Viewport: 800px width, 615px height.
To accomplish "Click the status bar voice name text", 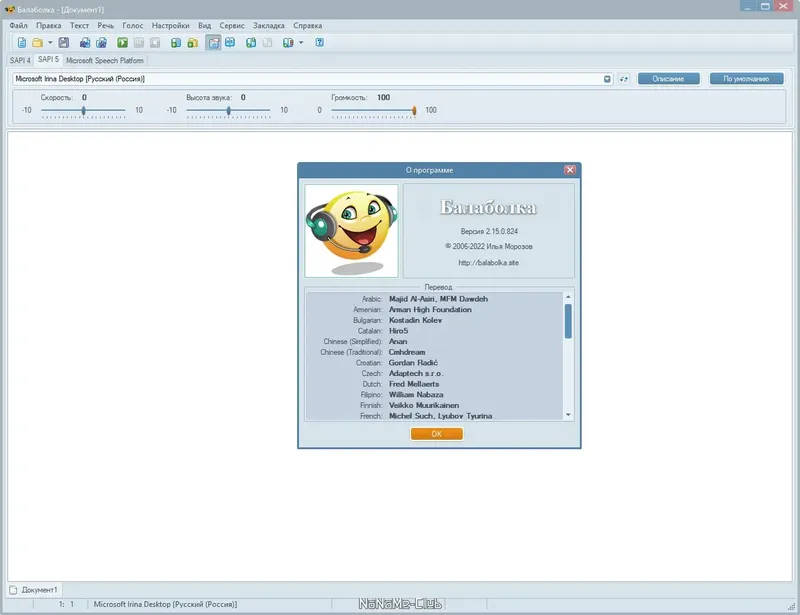I will tap(165, 604).
